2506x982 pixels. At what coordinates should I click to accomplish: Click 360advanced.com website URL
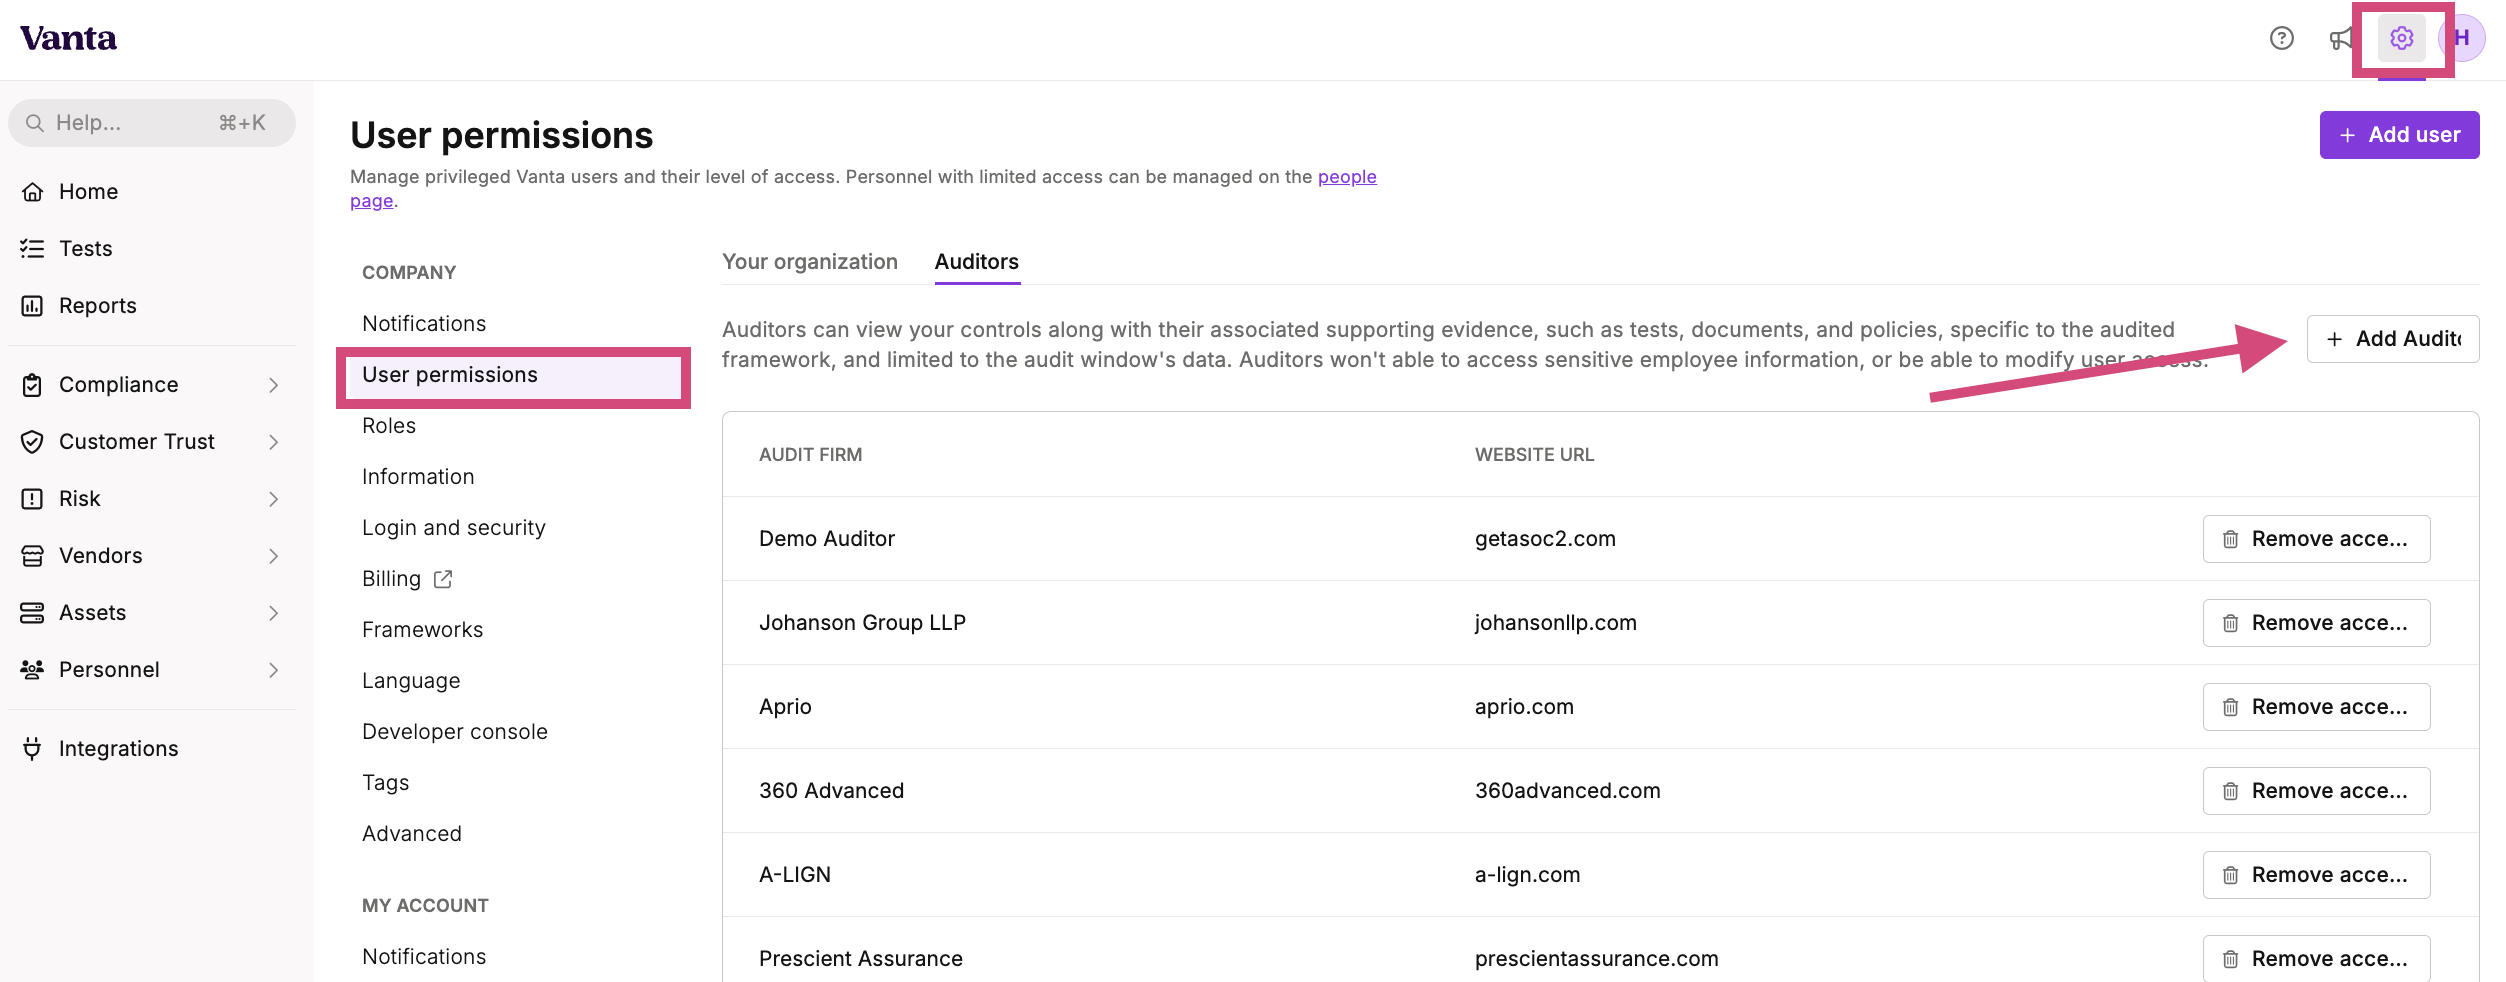[1567, 790]
